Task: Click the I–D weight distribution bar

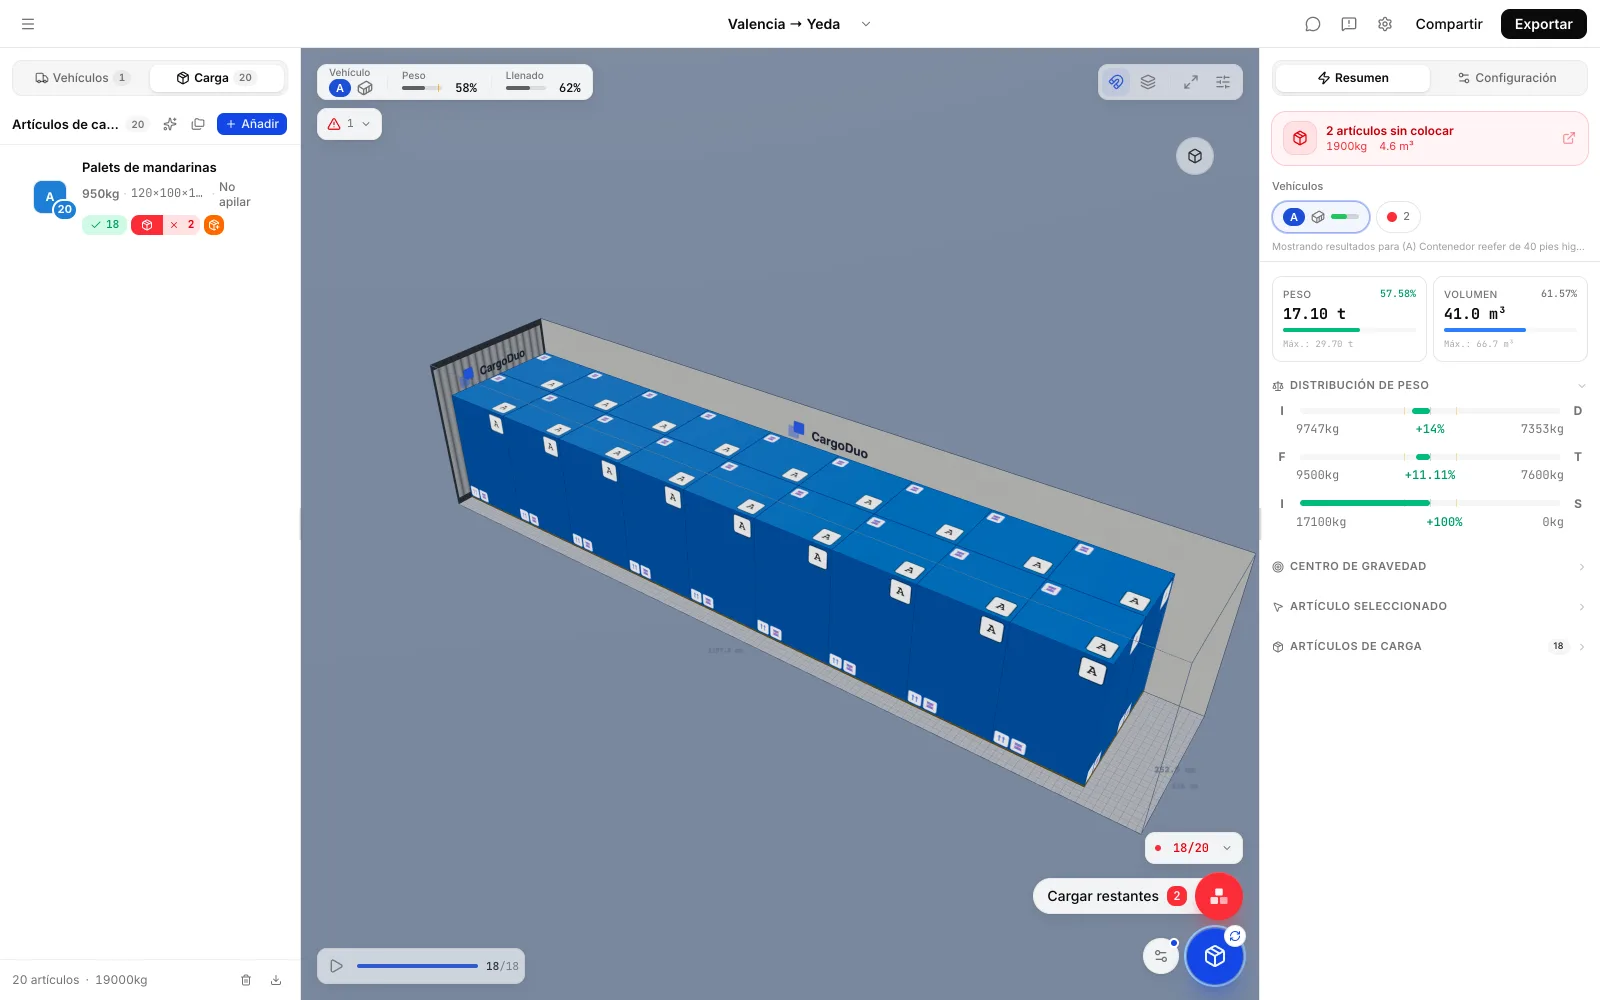Action: [x=1430, y=411]
